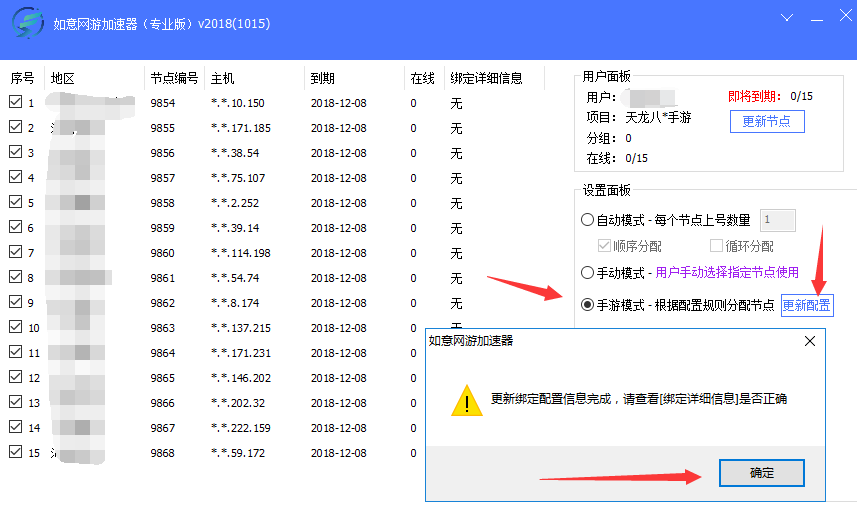Click the 即将到期 label in user panel
This screenshot has height=515, width=857.
pos(755,96)
